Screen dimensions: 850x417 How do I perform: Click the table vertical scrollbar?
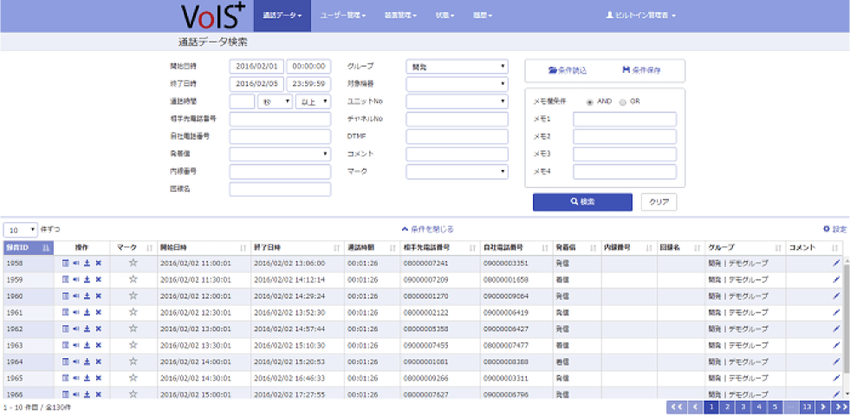point(846,320)
